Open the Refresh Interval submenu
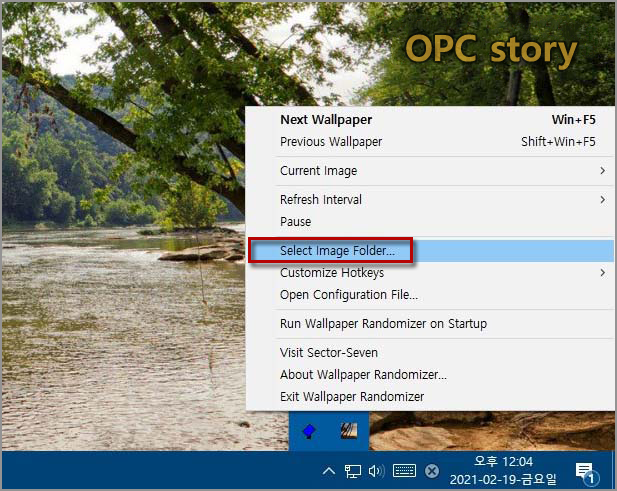 [430, 199]
